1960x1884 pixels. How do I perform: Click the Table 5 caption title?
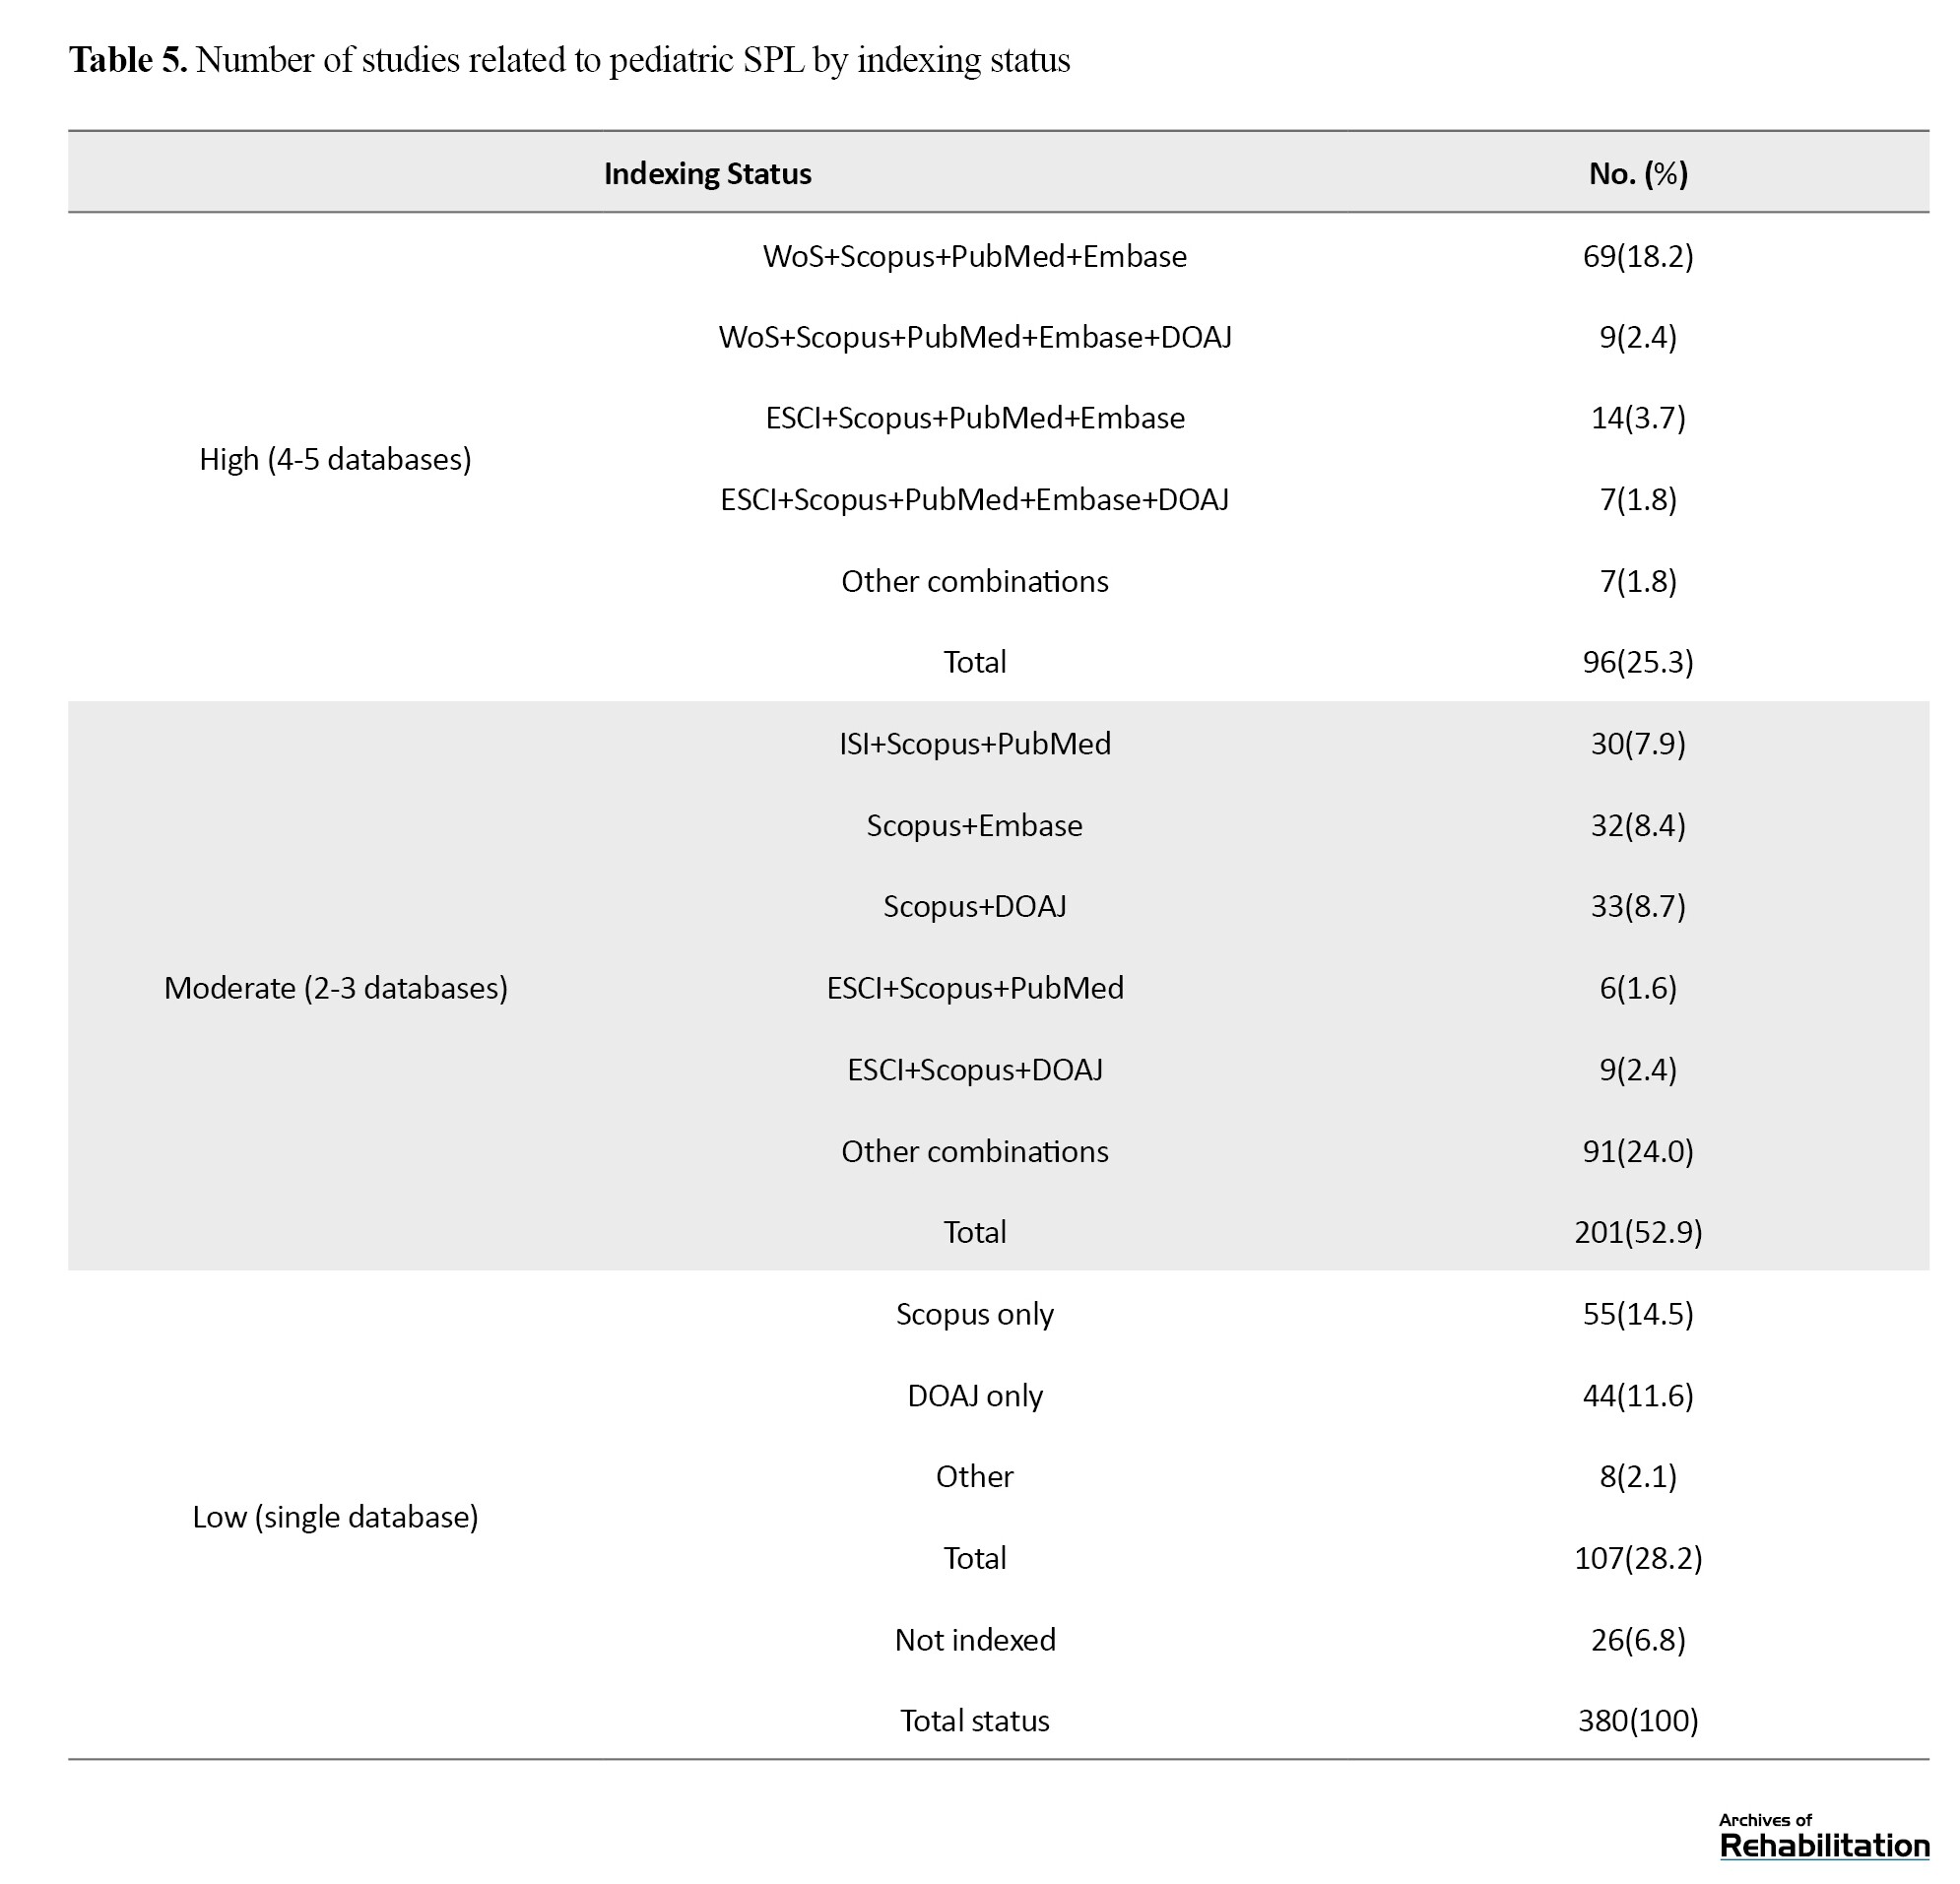(x=569, y=60)
